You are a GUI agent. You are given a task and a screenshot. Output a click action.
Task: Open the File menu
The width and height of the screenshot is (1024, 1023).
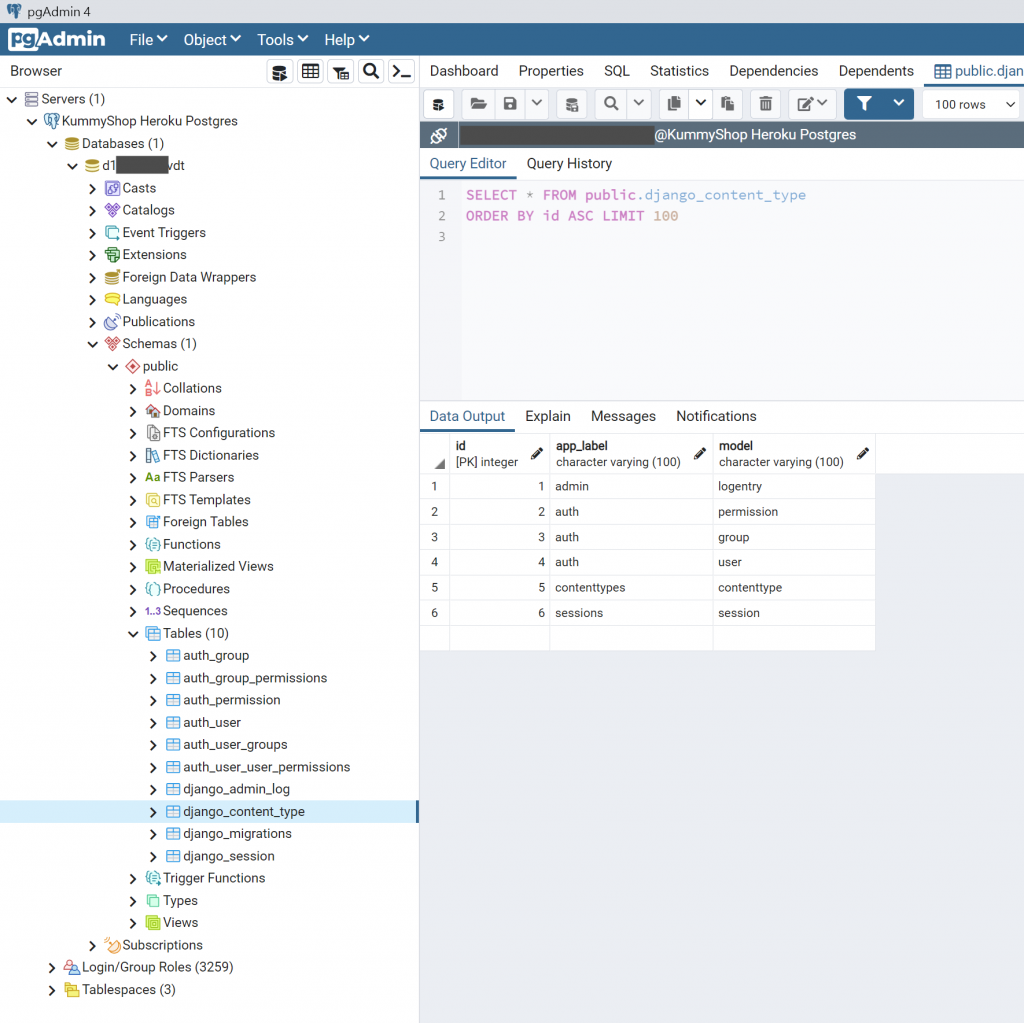(148, 40)
